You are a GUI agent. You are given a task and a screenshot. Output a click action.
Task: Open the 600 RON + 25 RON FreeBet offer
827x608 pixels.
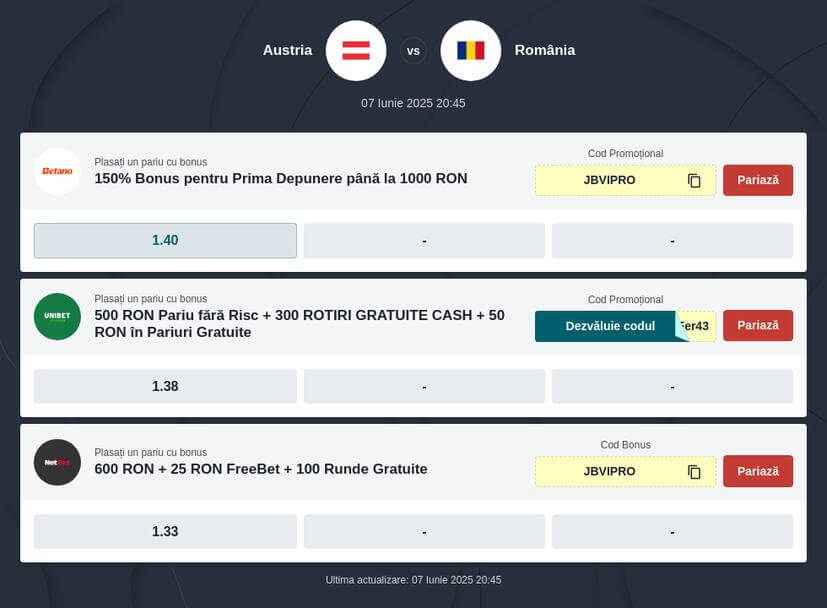pos(261,469)
